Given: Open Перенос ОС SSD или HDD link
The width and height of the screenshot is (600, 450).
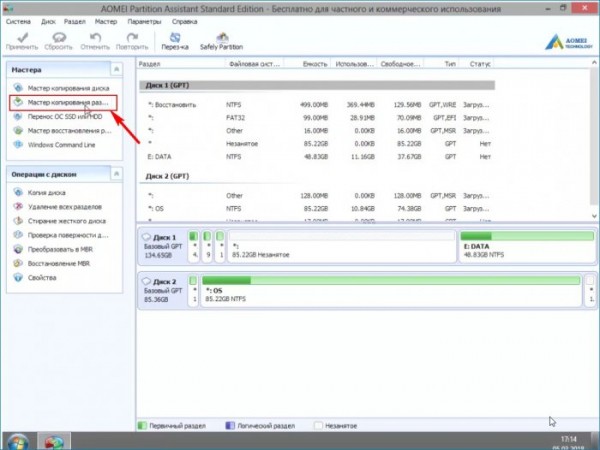Looking at the screenshot, I should pyautogui.click(x=65, y=116).
